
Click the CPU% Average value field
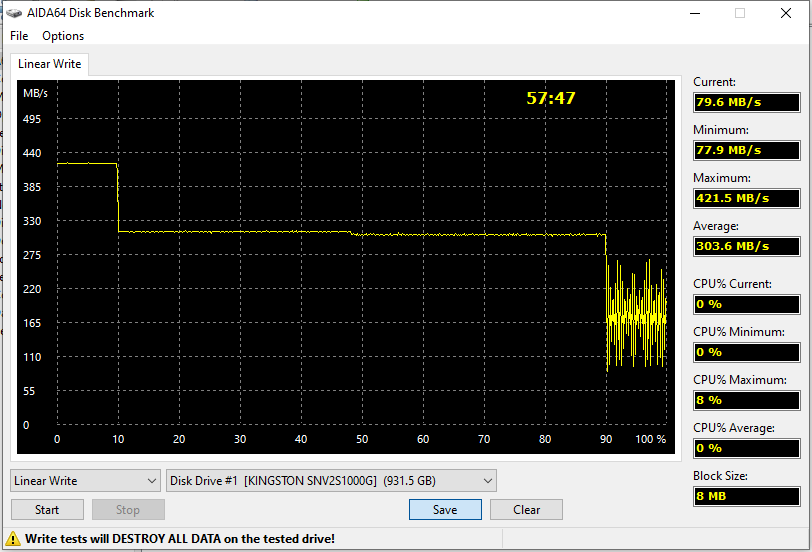(747, 448)
